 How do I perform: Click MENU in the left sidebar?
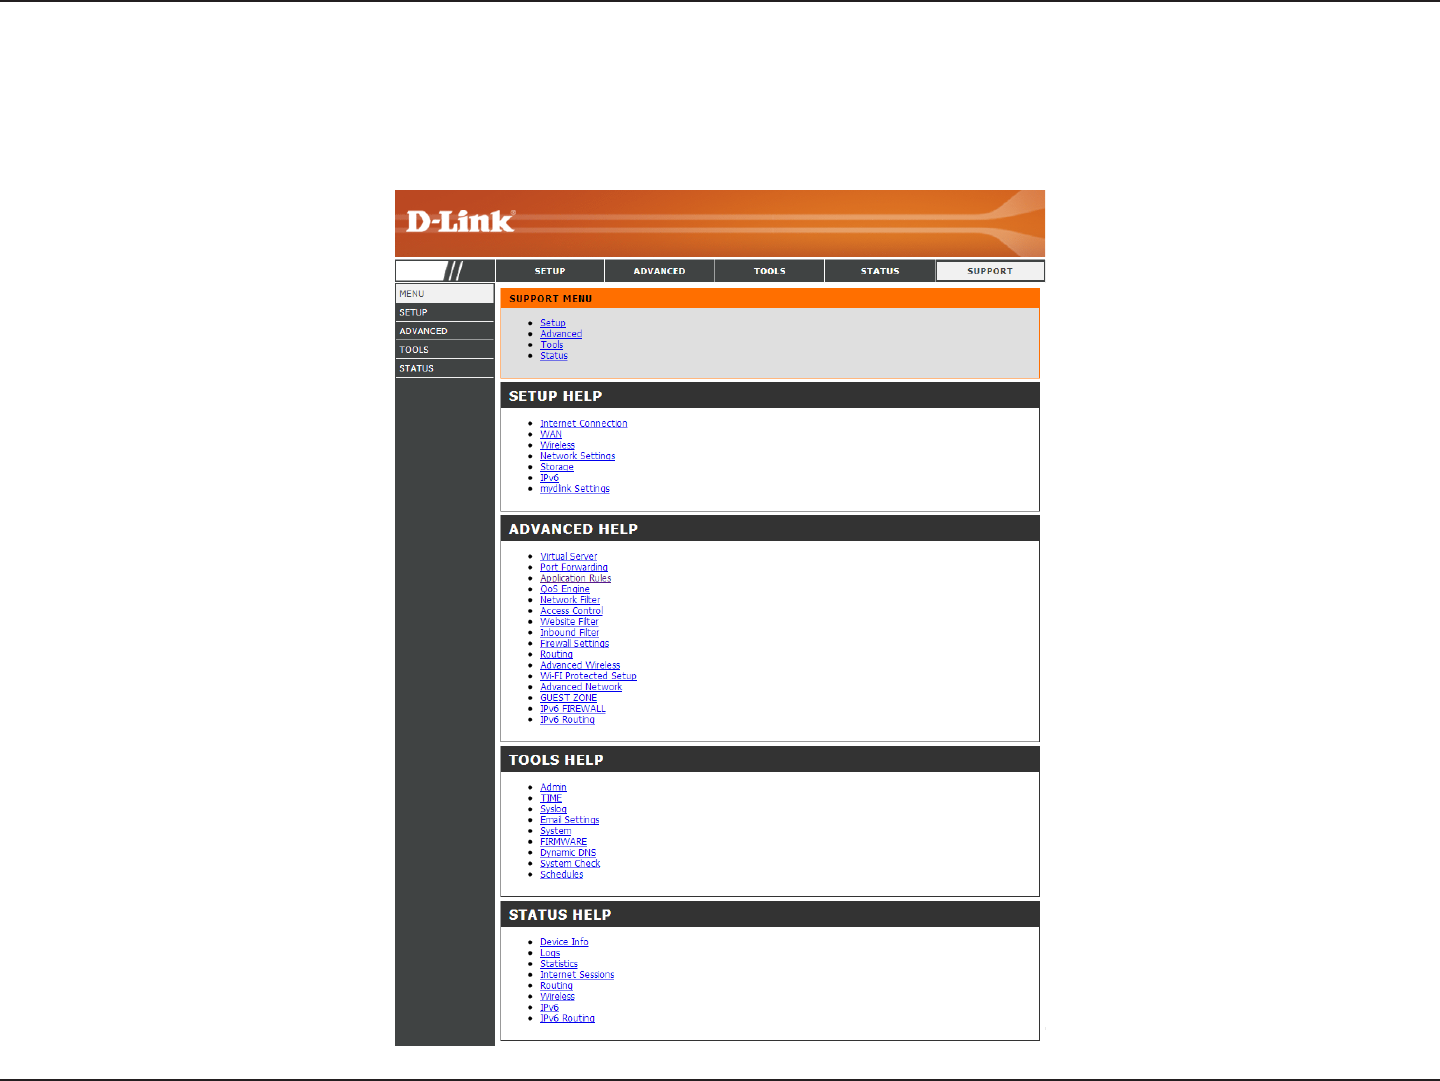(x=445, y=294)
